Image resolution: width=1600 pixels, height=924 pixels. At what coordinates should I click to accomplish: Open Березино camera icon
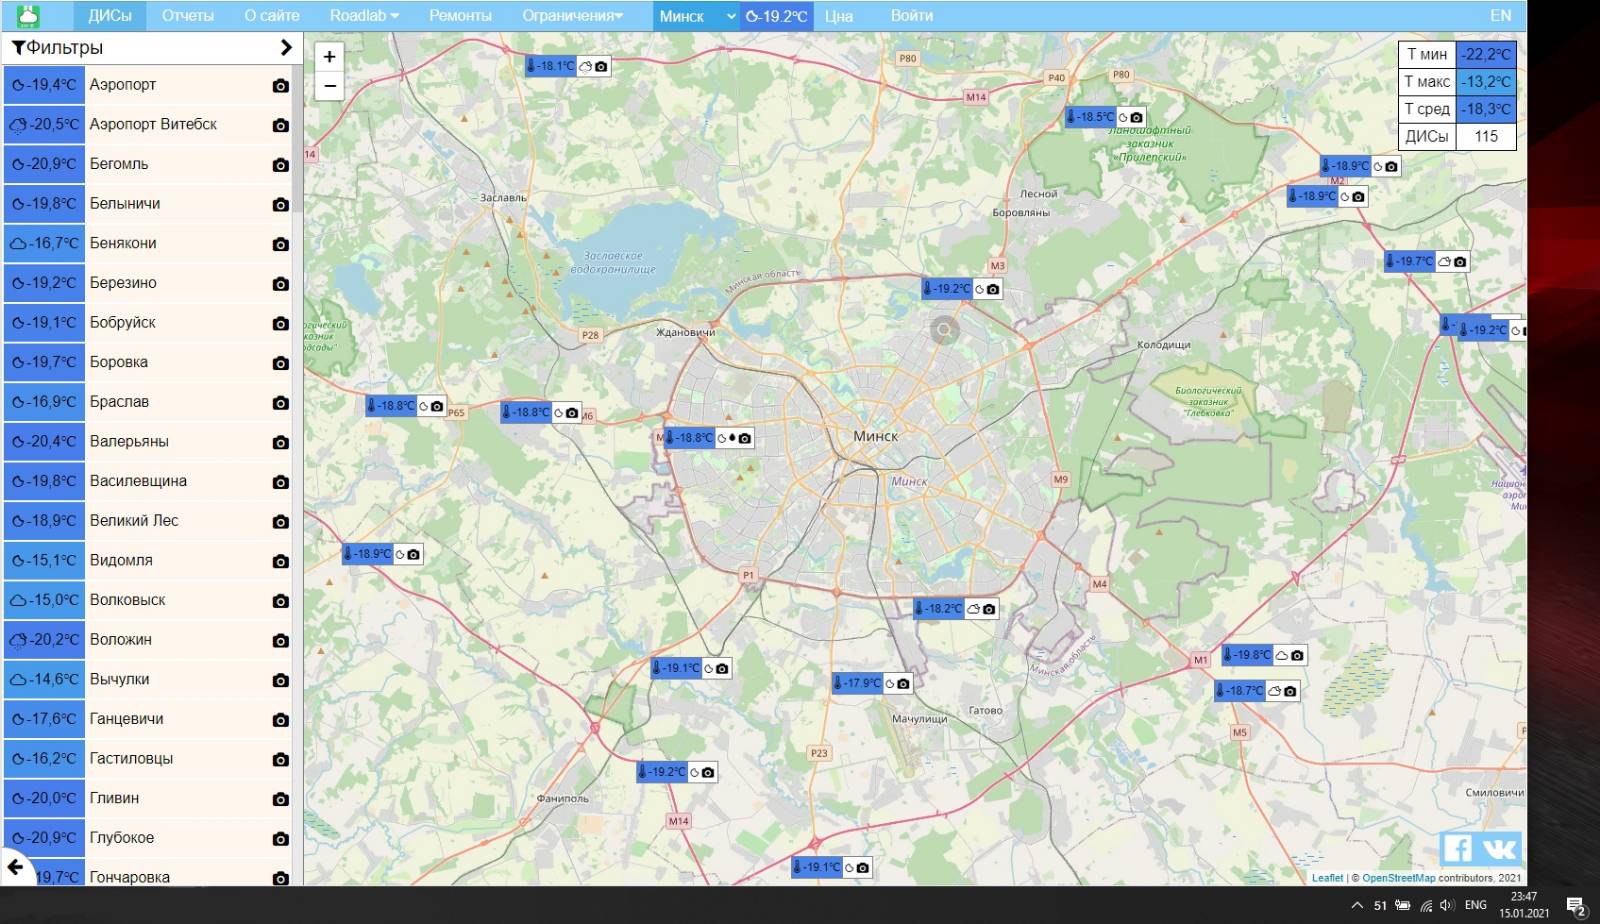[x=281, y=284]
